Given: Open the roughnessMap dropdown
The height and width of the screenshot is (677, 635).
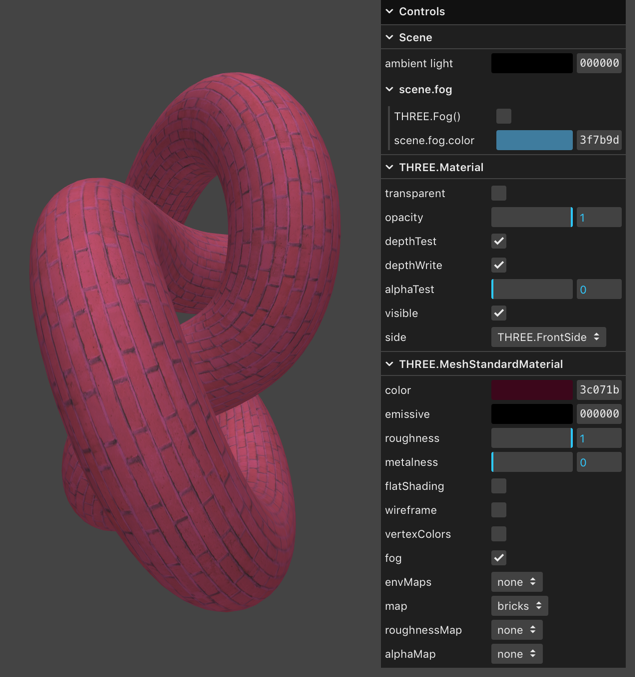Looking at the screenshot, I should [x=517, y=630].
